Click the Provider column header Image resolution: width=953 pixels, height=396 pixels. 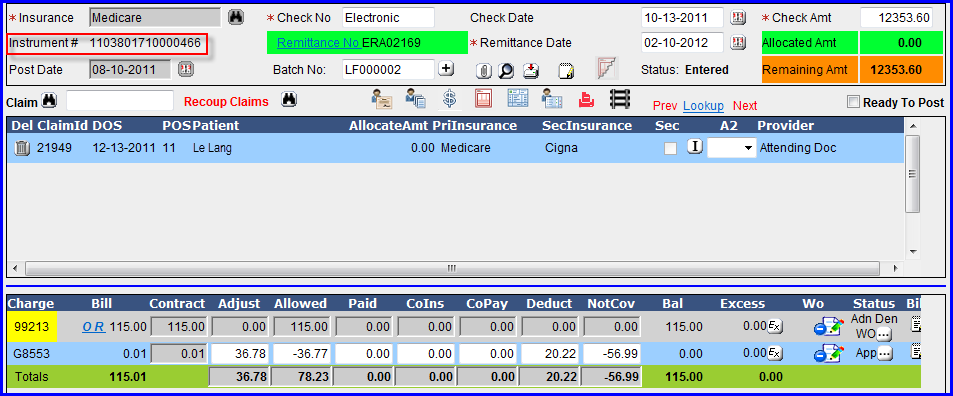[x=785, y=126]
